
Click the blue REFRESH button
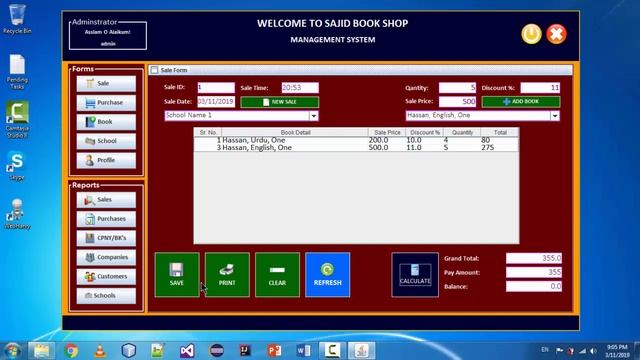point(327,275)
